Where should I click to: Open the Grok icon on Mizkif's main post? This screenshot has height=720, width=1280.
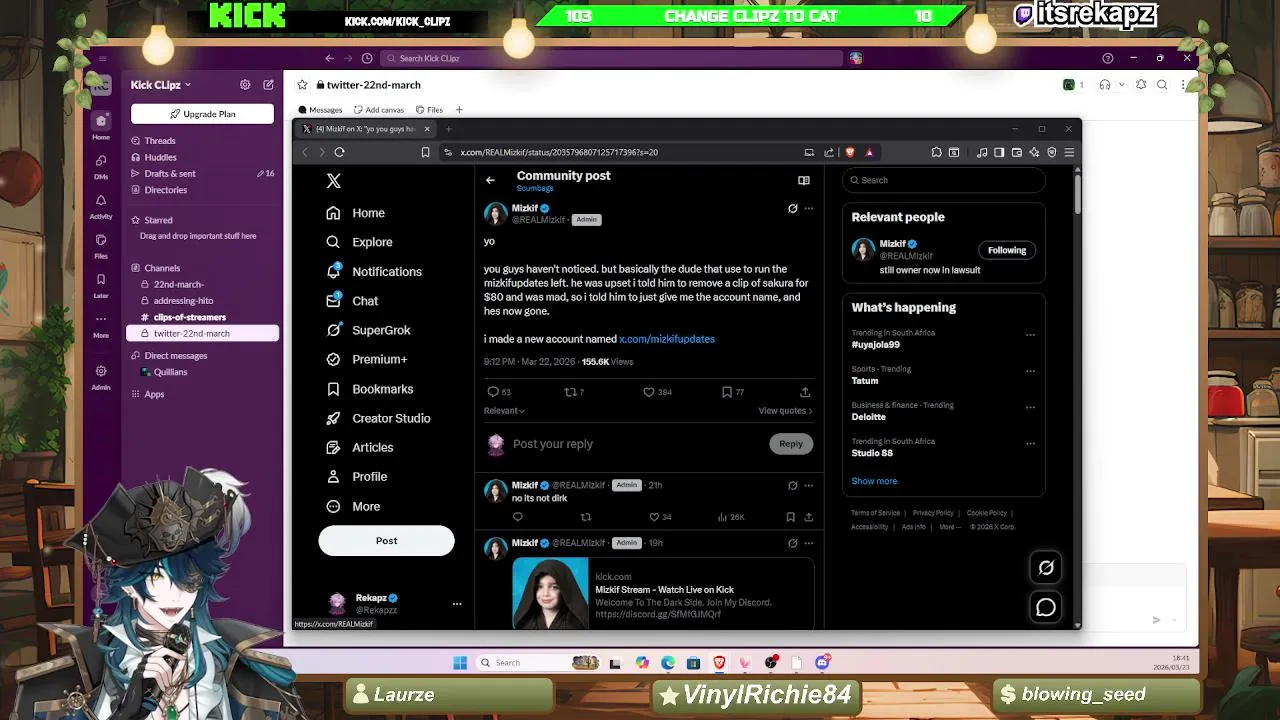tap(792, 209)
